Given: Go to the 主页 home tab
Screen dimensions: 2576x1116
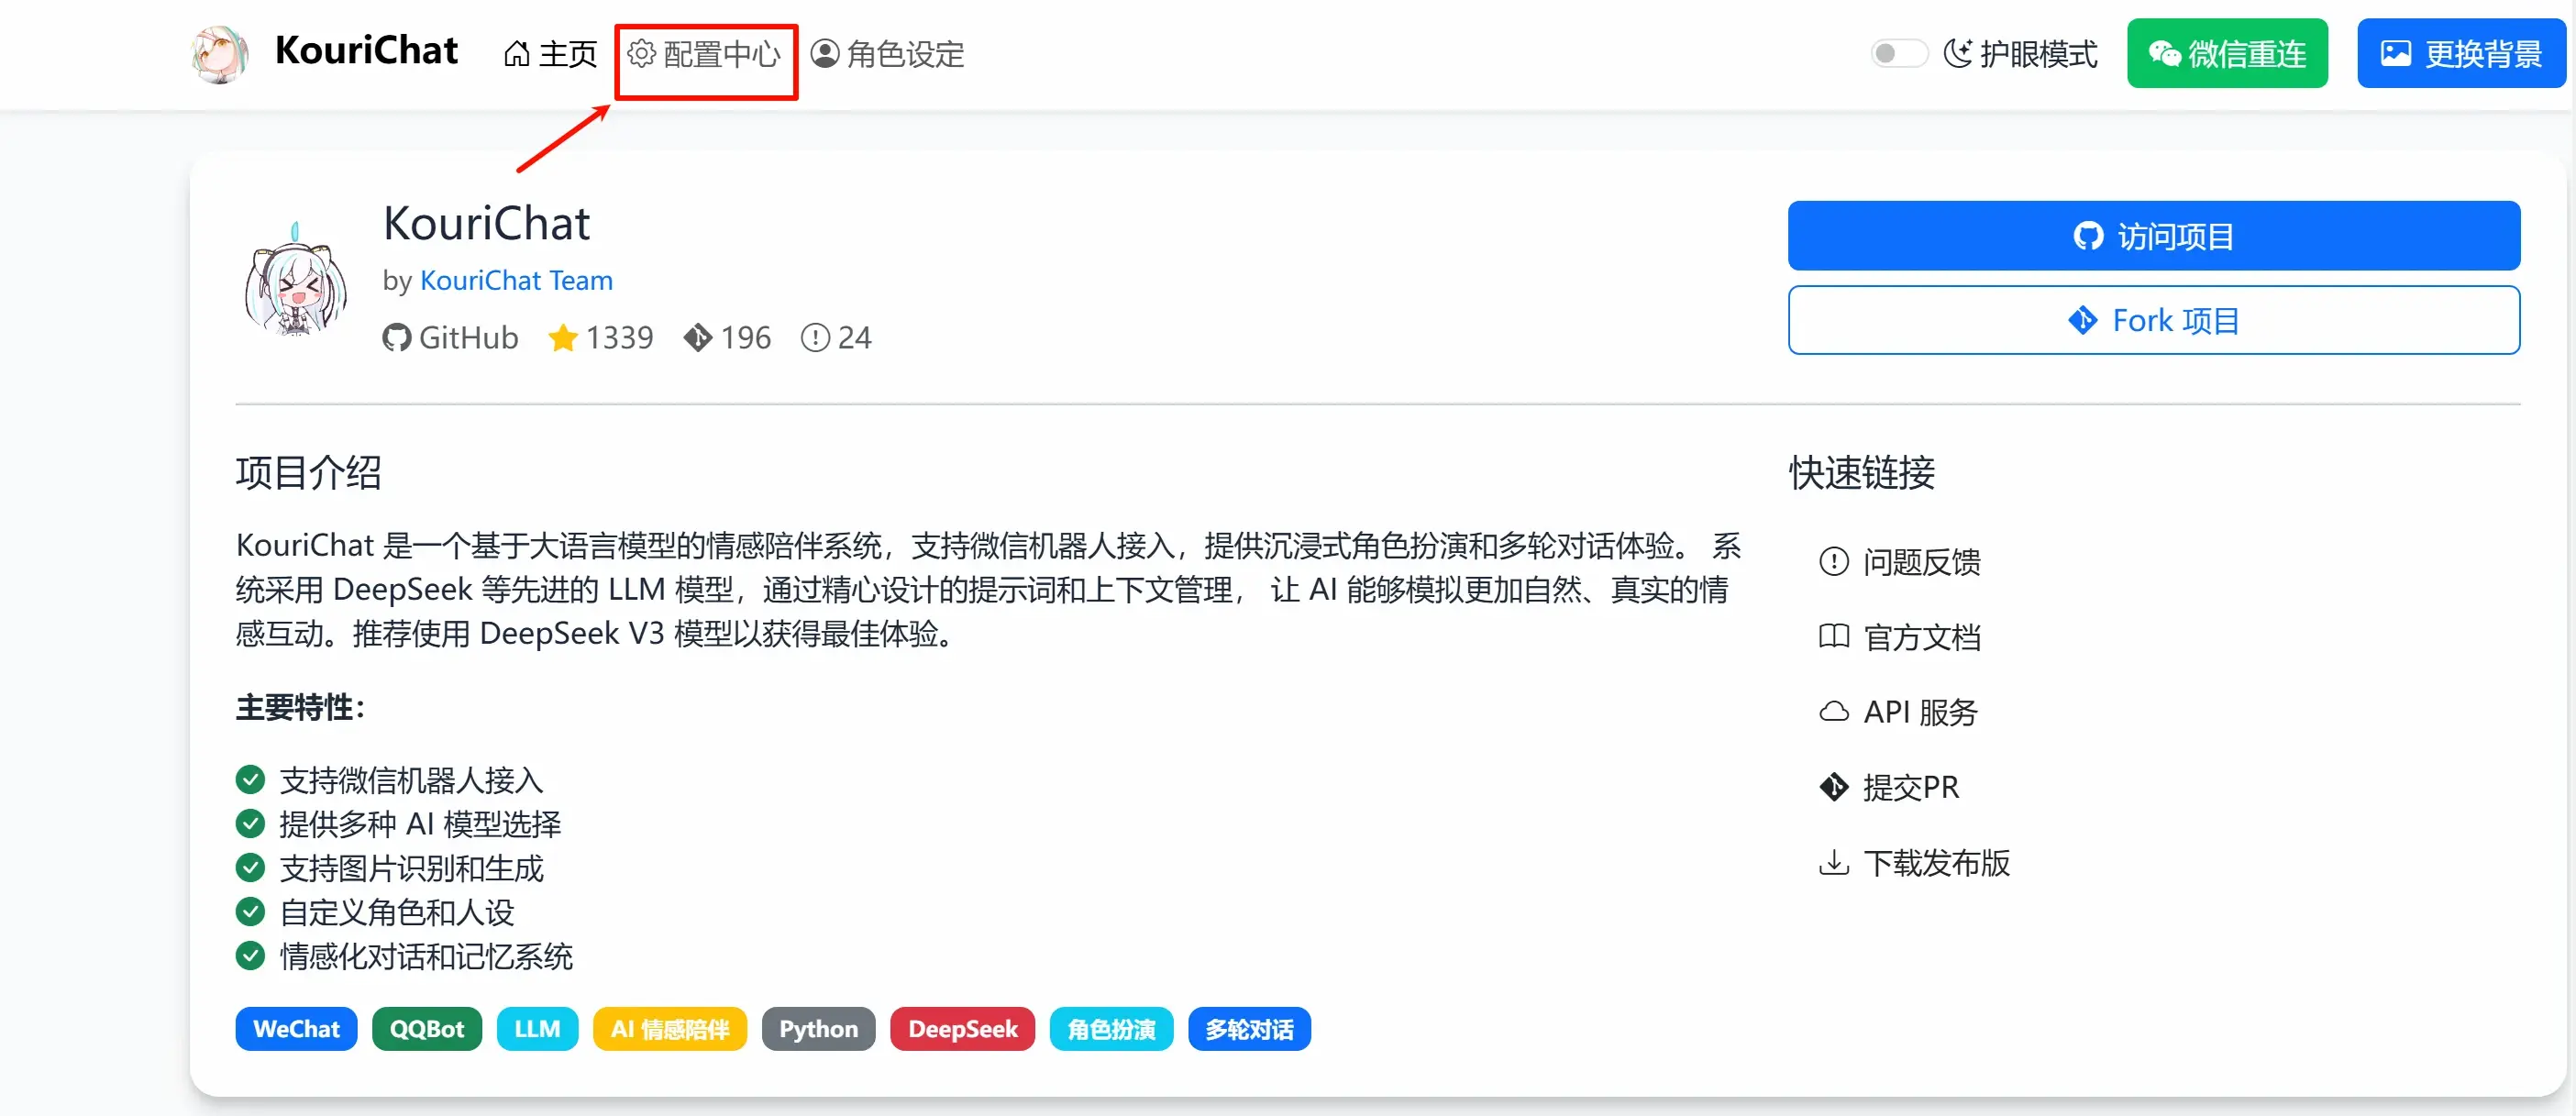Looking at the screenshot, I should tap(549, 54).
